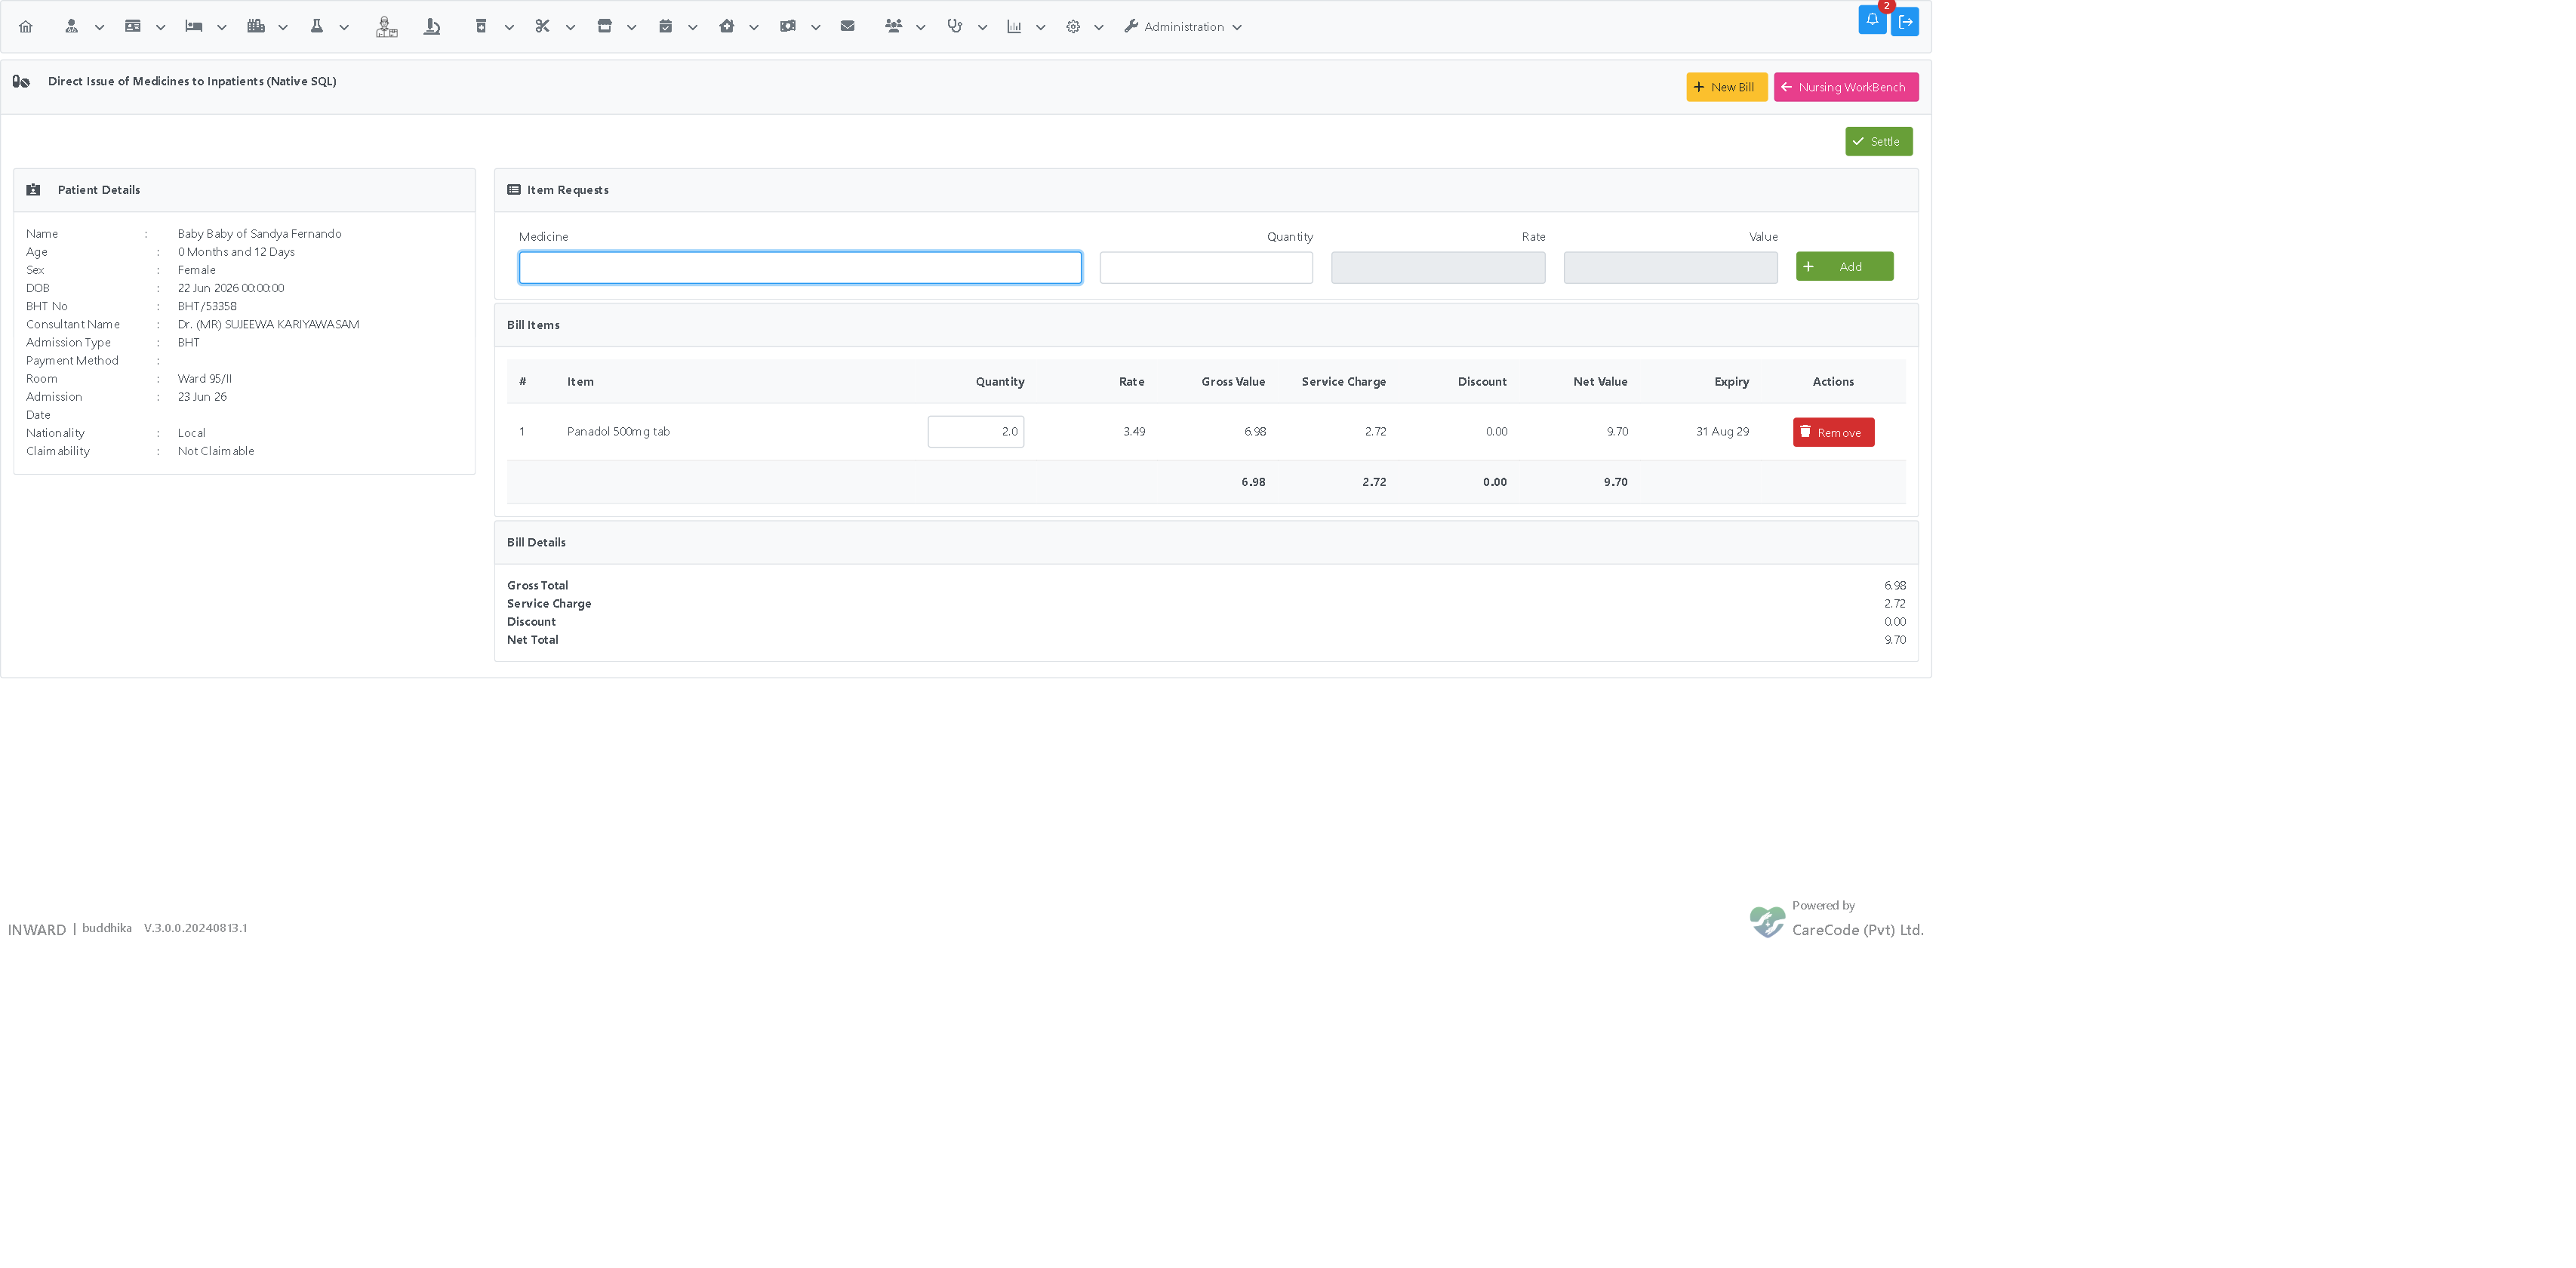The width and height of the screenshot is (2576, 1268).
Task: Expand the stethoscope menu dropdown arrow
Action: 982,28
